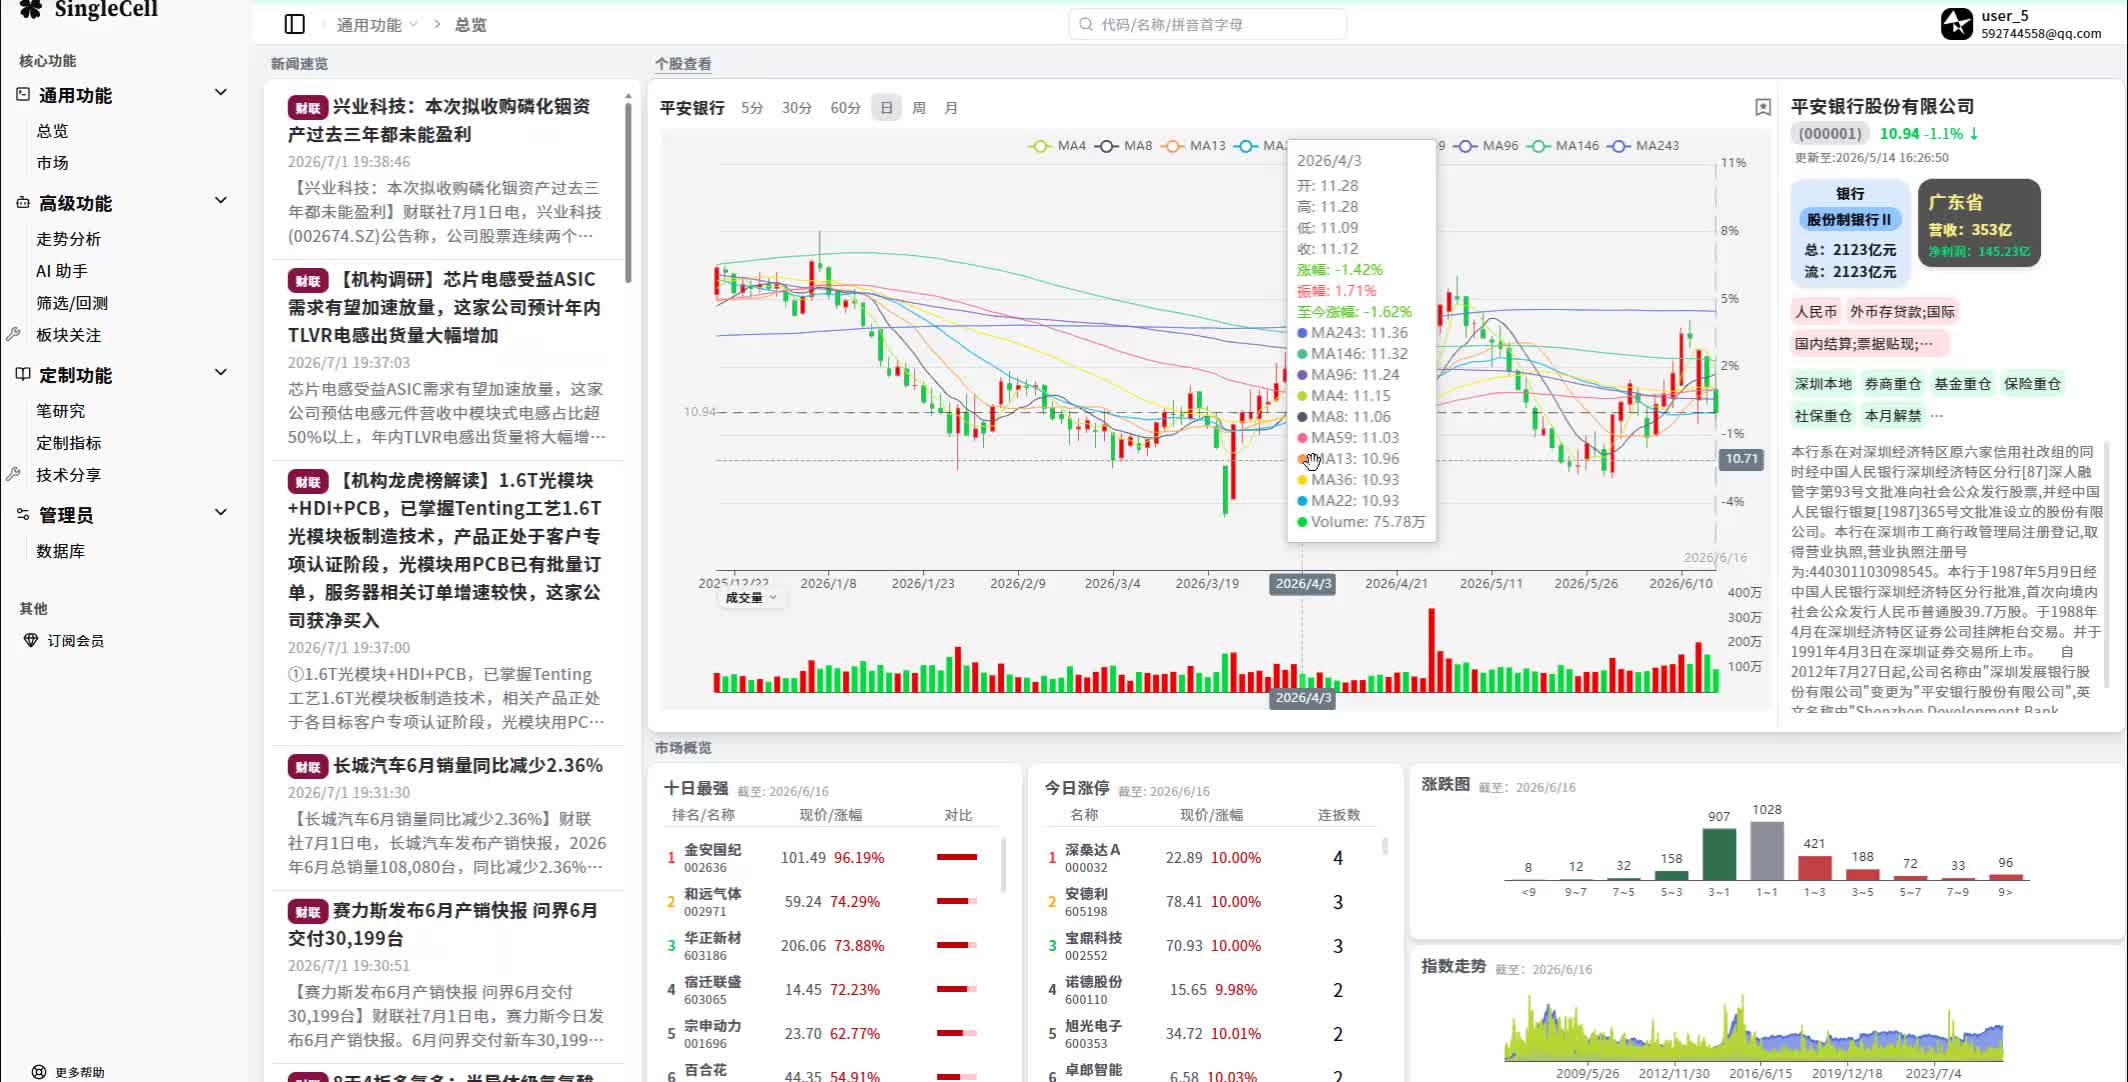Click the 财联 badge on 长城汽车 news
The height and width of the screenshot is (1082, 2128).
(308, 767)
